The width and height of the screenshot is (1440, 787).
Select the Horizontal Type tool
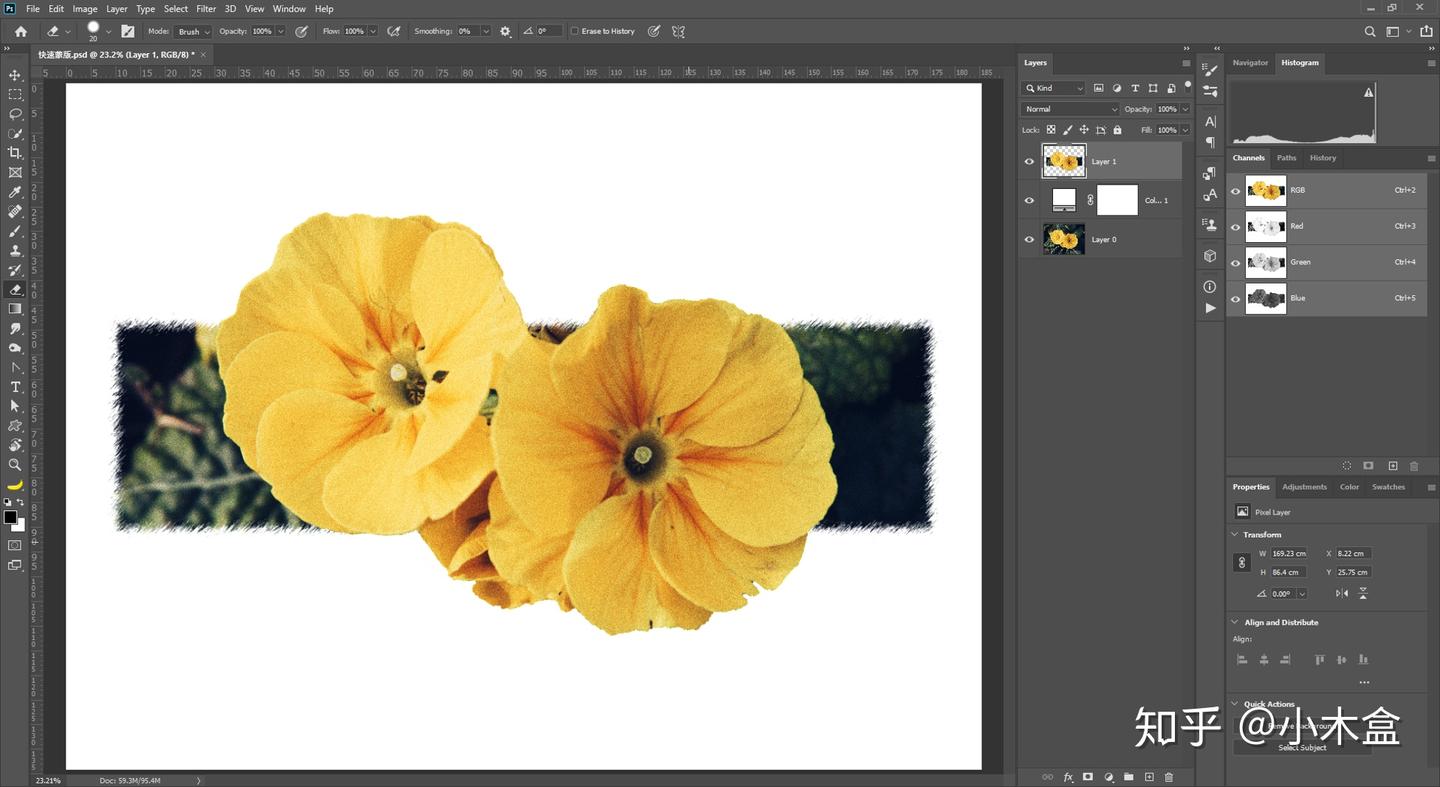[x=15, y=387]
